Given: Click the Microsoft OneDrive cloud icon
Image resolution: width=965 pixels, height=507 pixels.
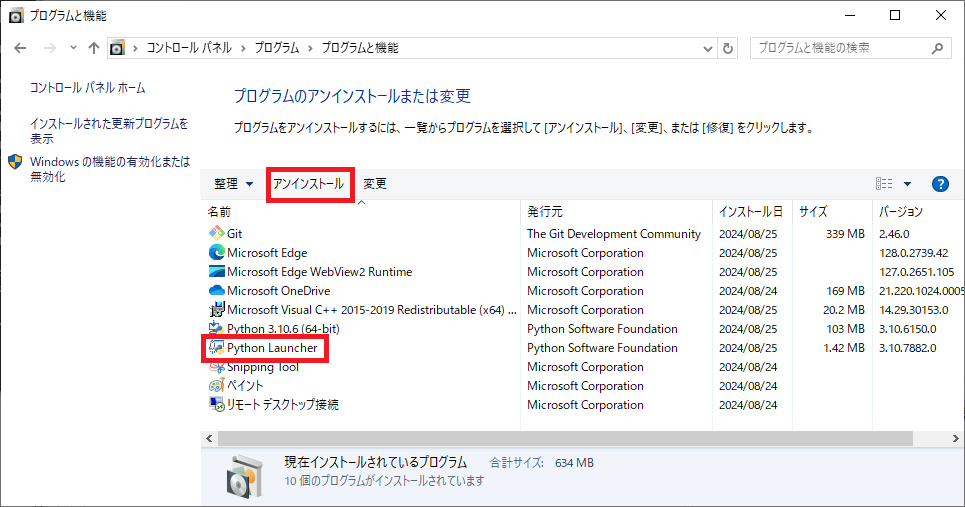Looking at the screenshot, I should 216,291.
